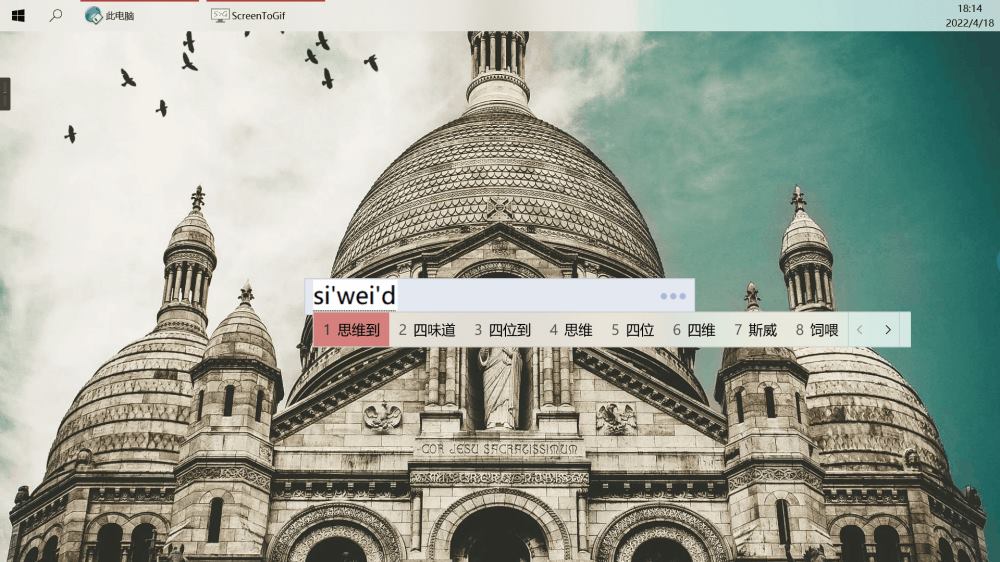
Task: Pick candidate 7 斯威
Action: click(x=756, y=329)
